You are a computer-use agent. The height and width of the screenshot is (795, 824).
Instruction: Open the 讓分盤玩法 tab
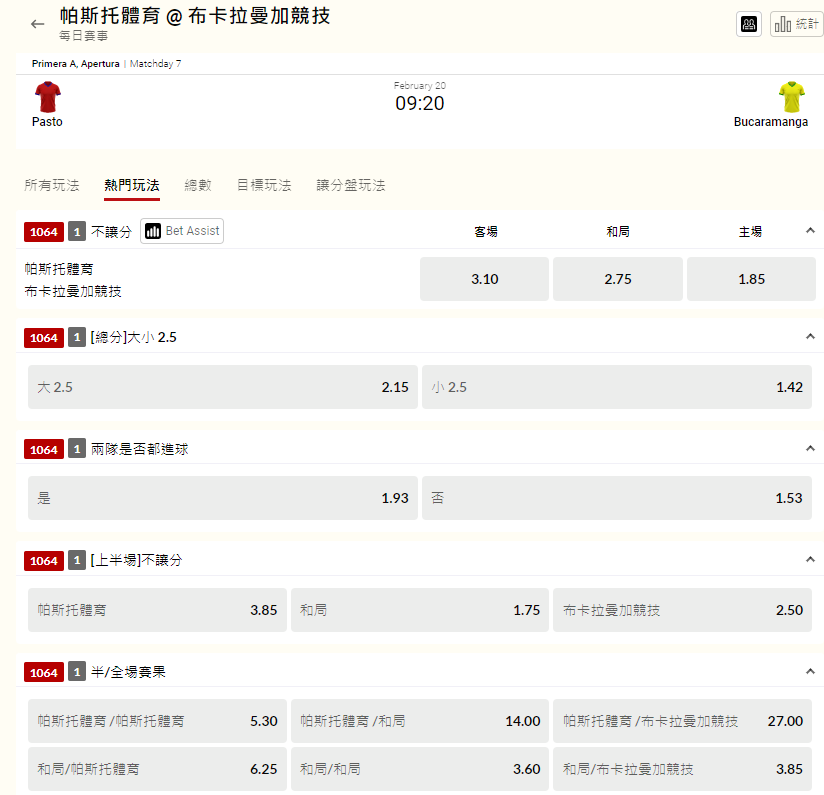(351, 185)
